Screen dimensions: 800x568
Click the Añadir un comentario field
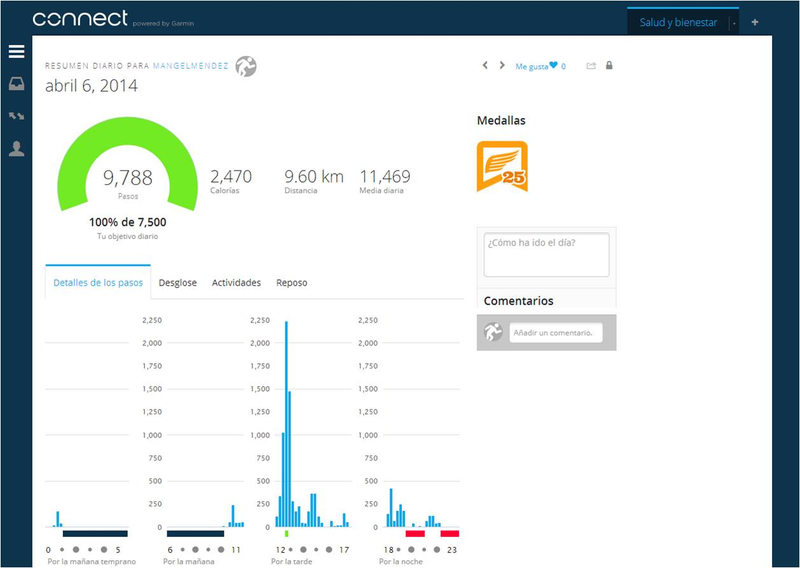(x=556, y=333)
